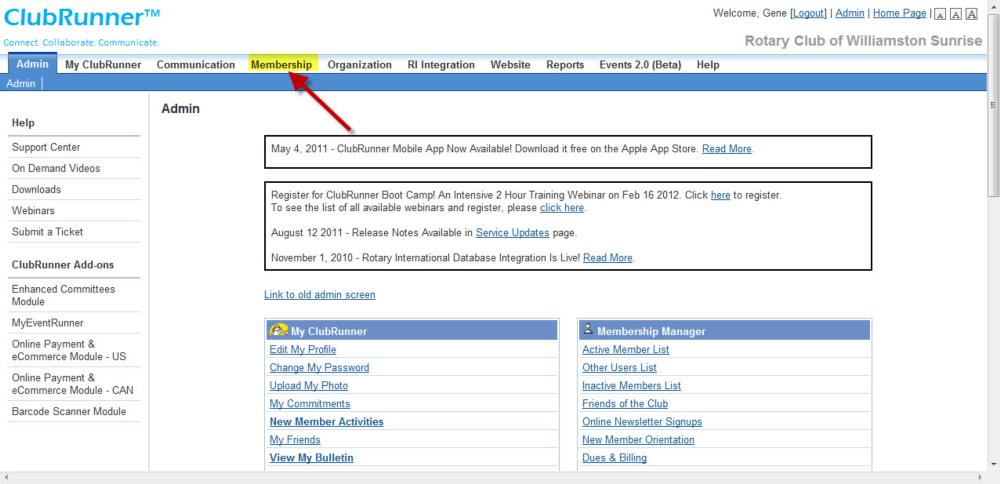Open New Member Orientation
This screenshot has height=484, width=1000.
point(638,440)
